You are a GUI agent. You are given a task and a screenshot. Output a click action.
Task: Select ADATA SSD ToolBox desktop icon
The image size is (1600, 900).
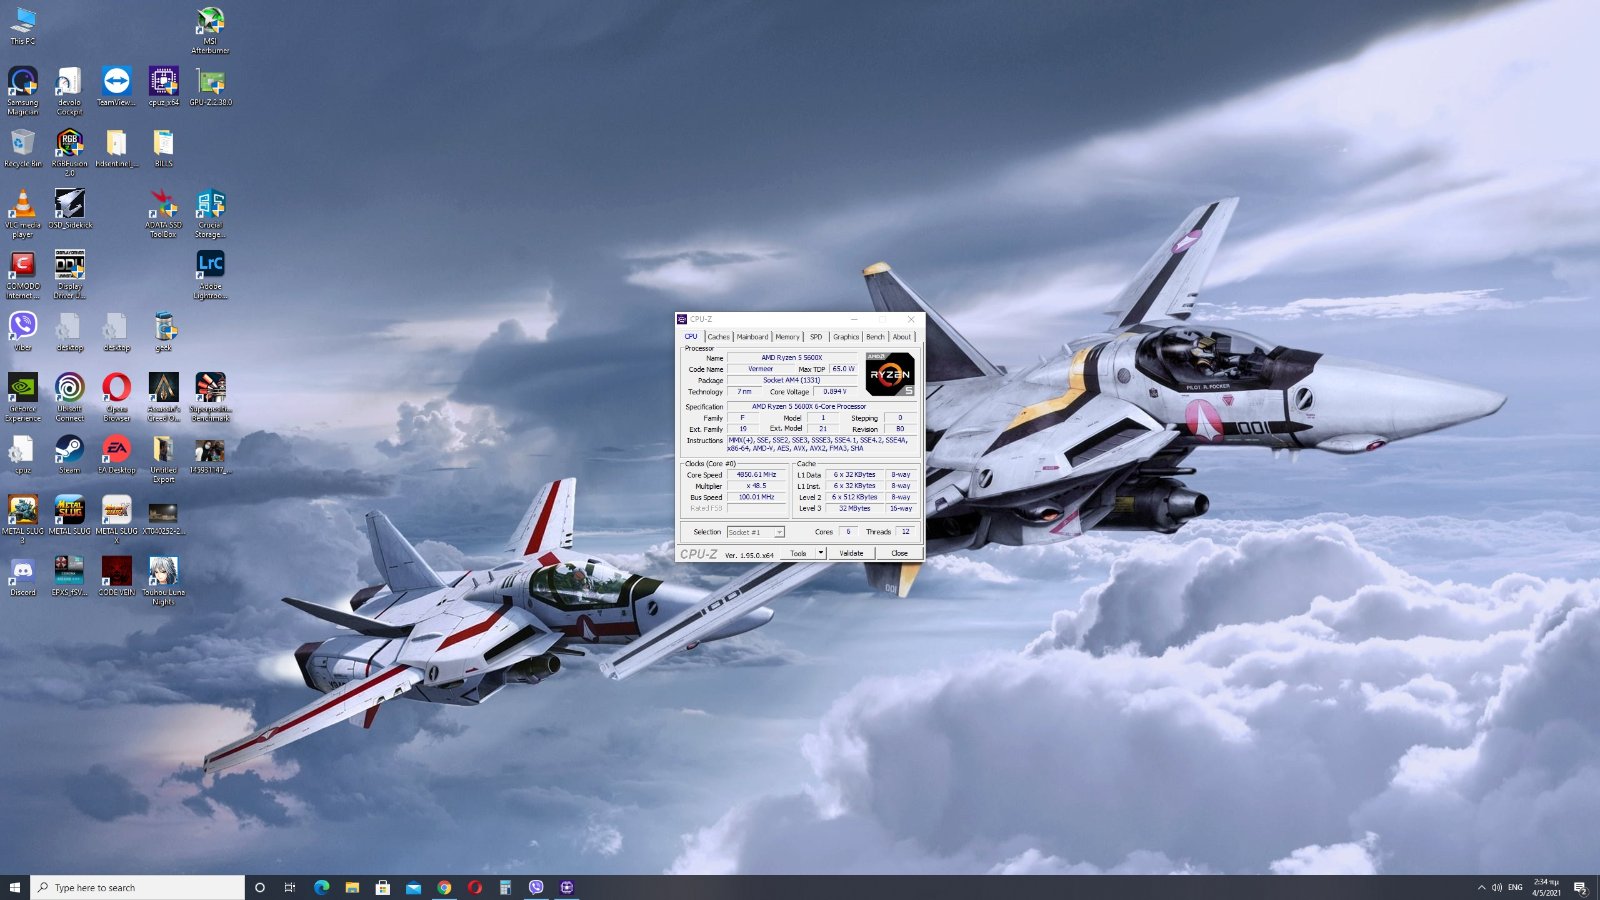coord(163,214)
